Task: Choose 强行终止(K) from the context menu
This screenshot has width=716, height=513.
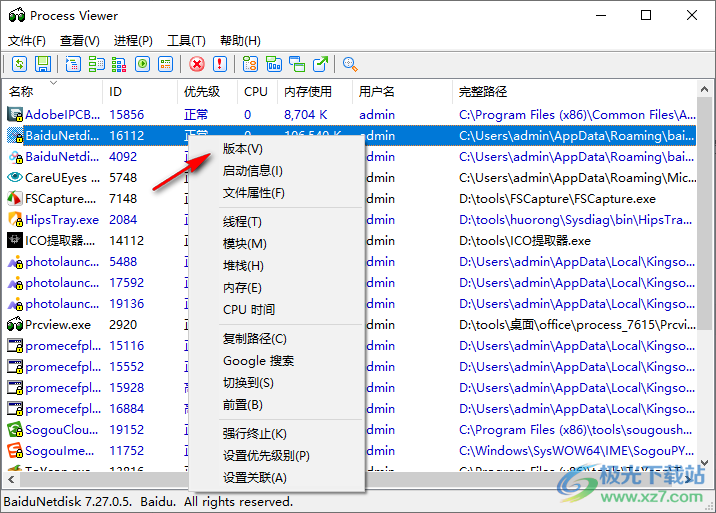Action: tap(277, 434)
